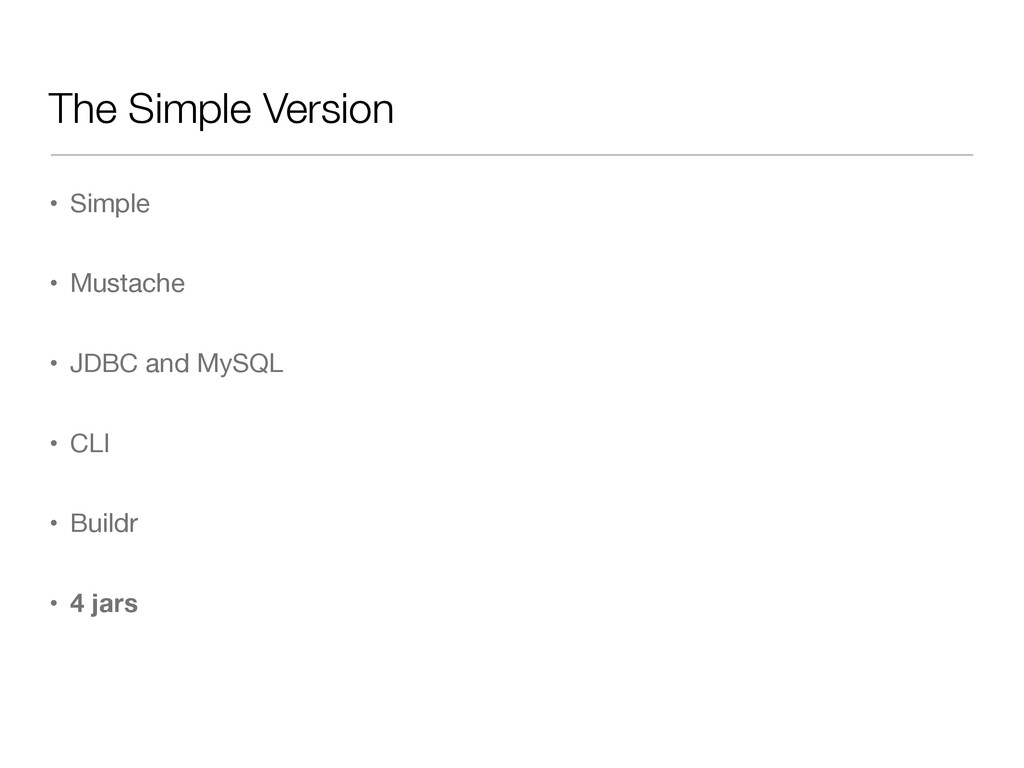Select the 'Simple' bullet text
1024x768 pixels.
110,204
